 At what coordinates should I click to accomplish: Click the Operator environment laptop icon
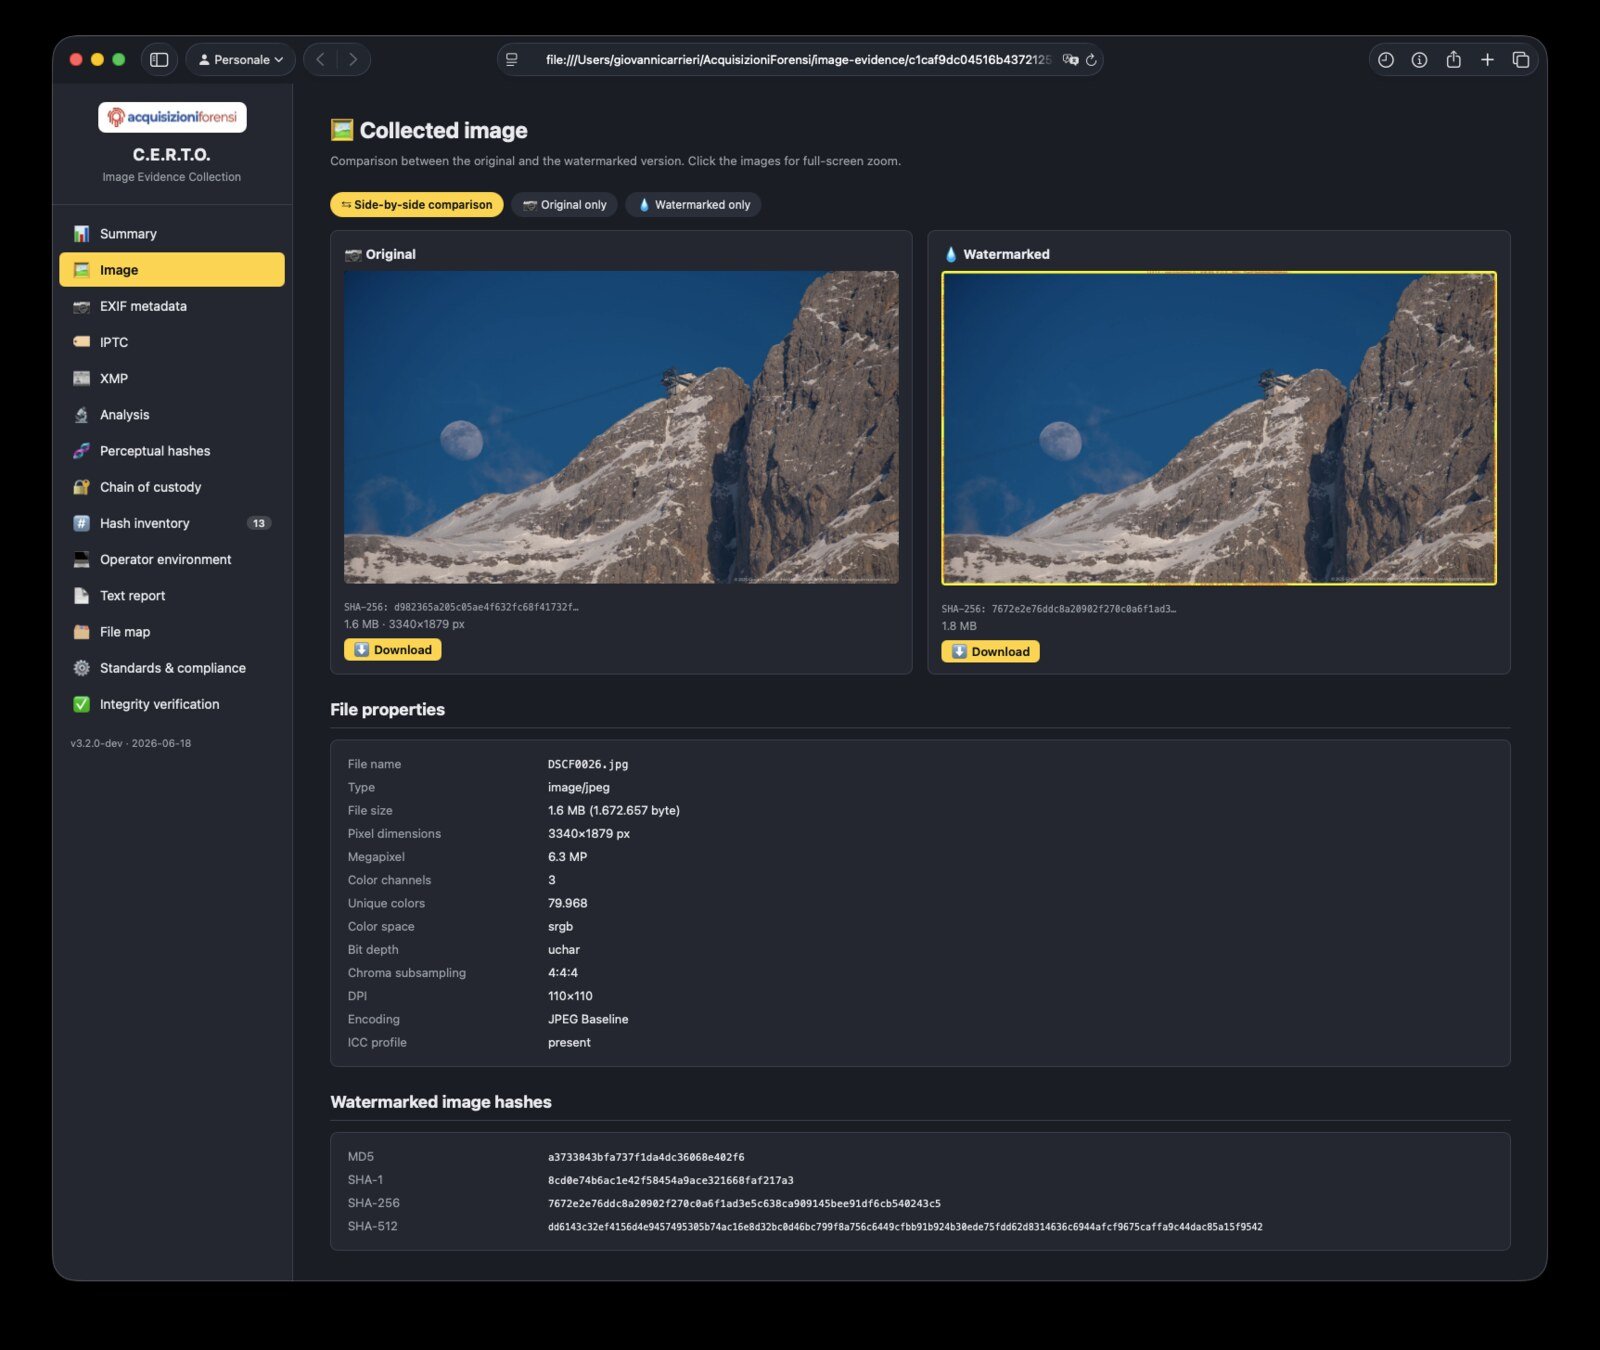pos(81,559)
